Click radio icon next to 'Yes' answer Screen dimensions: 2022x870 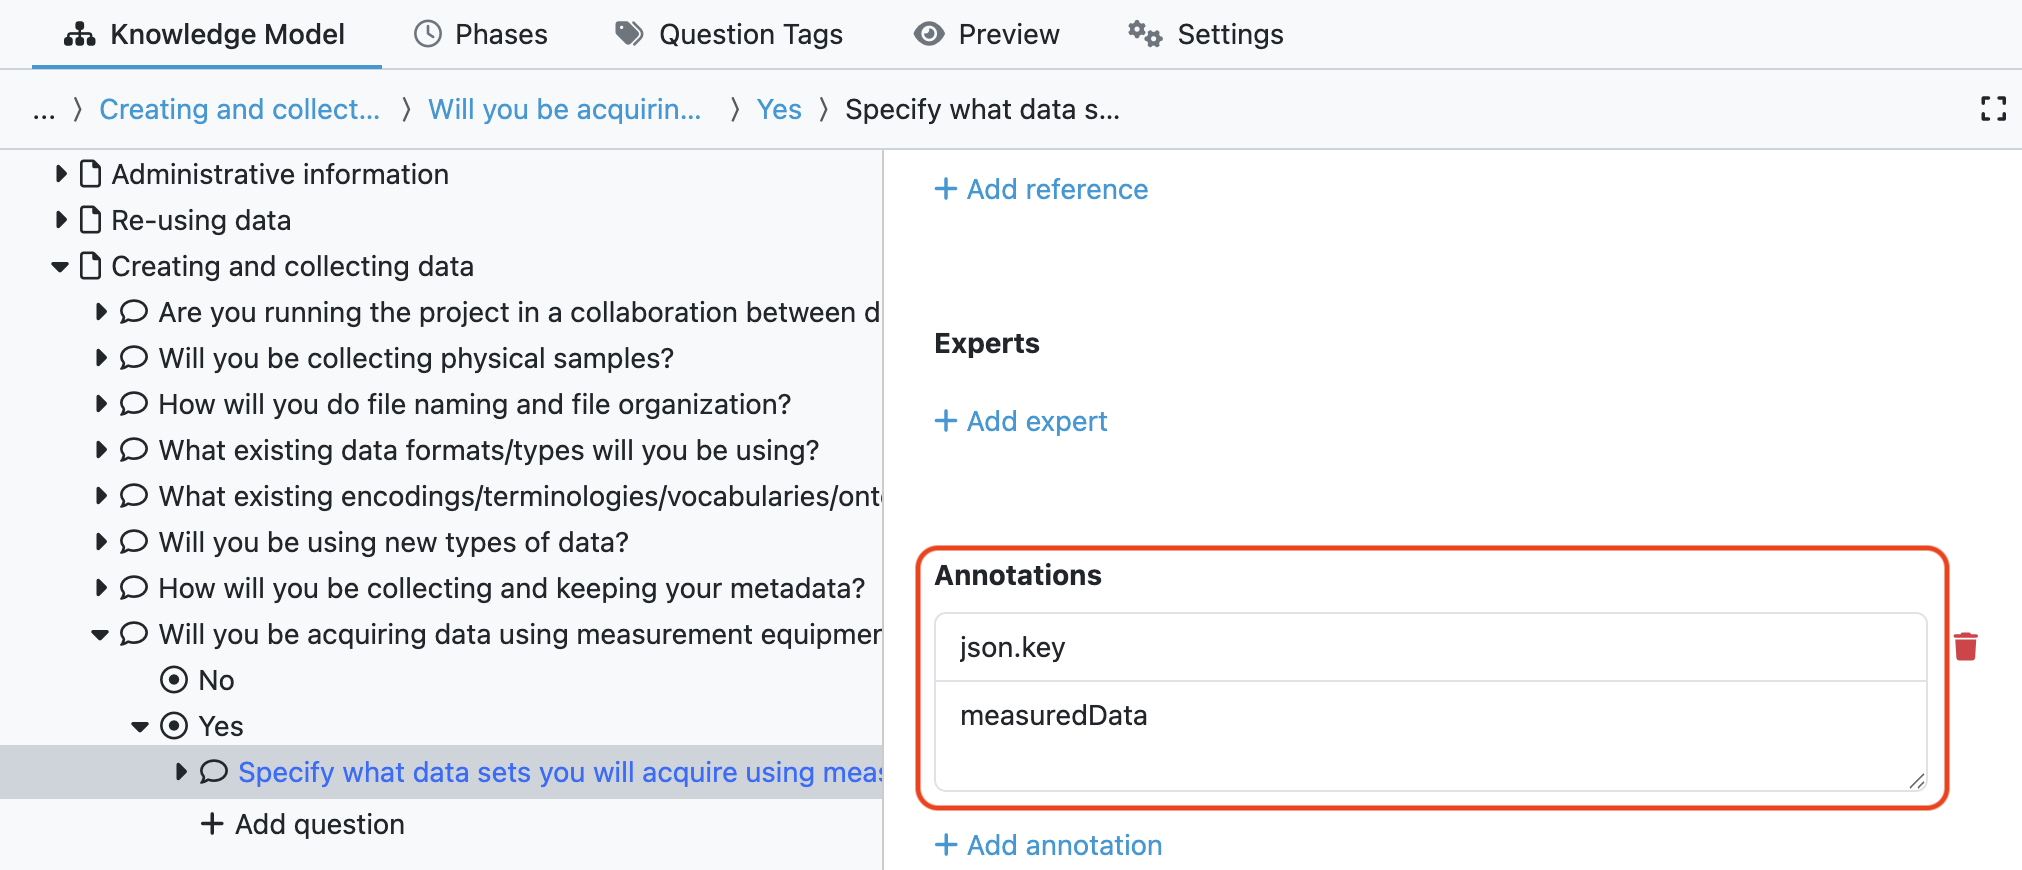point(174,726)
